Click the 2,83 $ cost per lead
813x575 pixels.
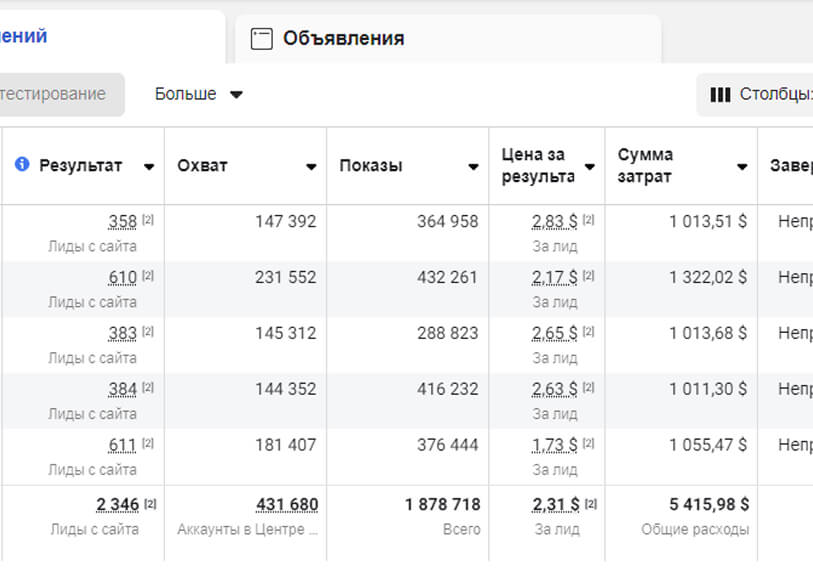[554, 221]
